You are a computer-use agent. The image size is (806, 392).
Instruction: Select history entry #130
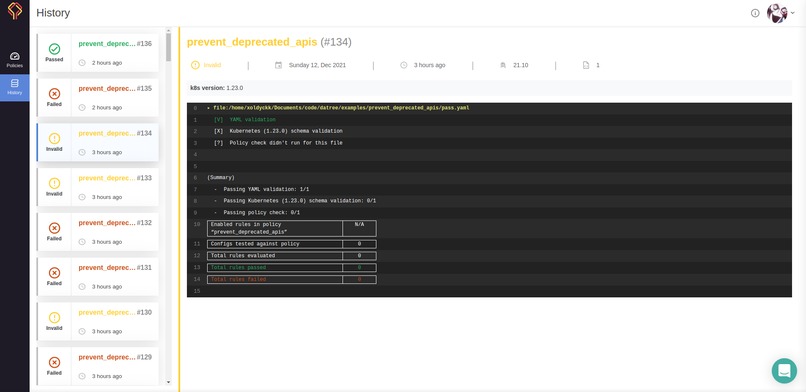[x=98, y=321]
